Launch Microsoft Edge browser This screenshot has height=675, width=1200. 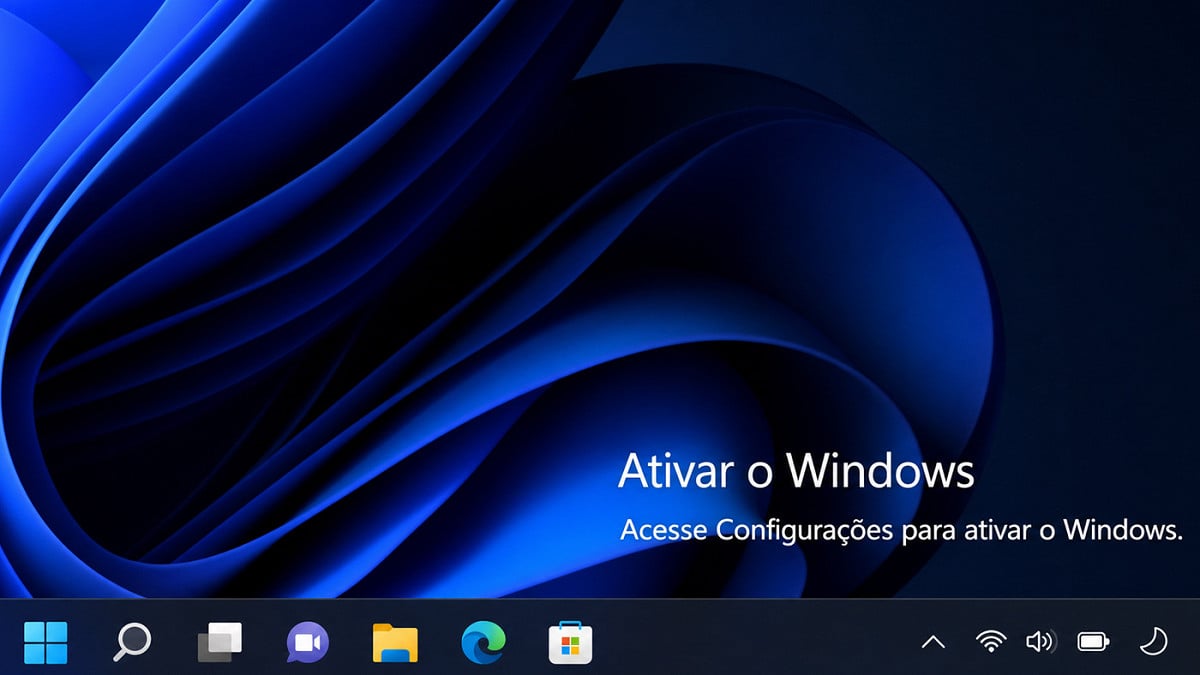point(483,642)
